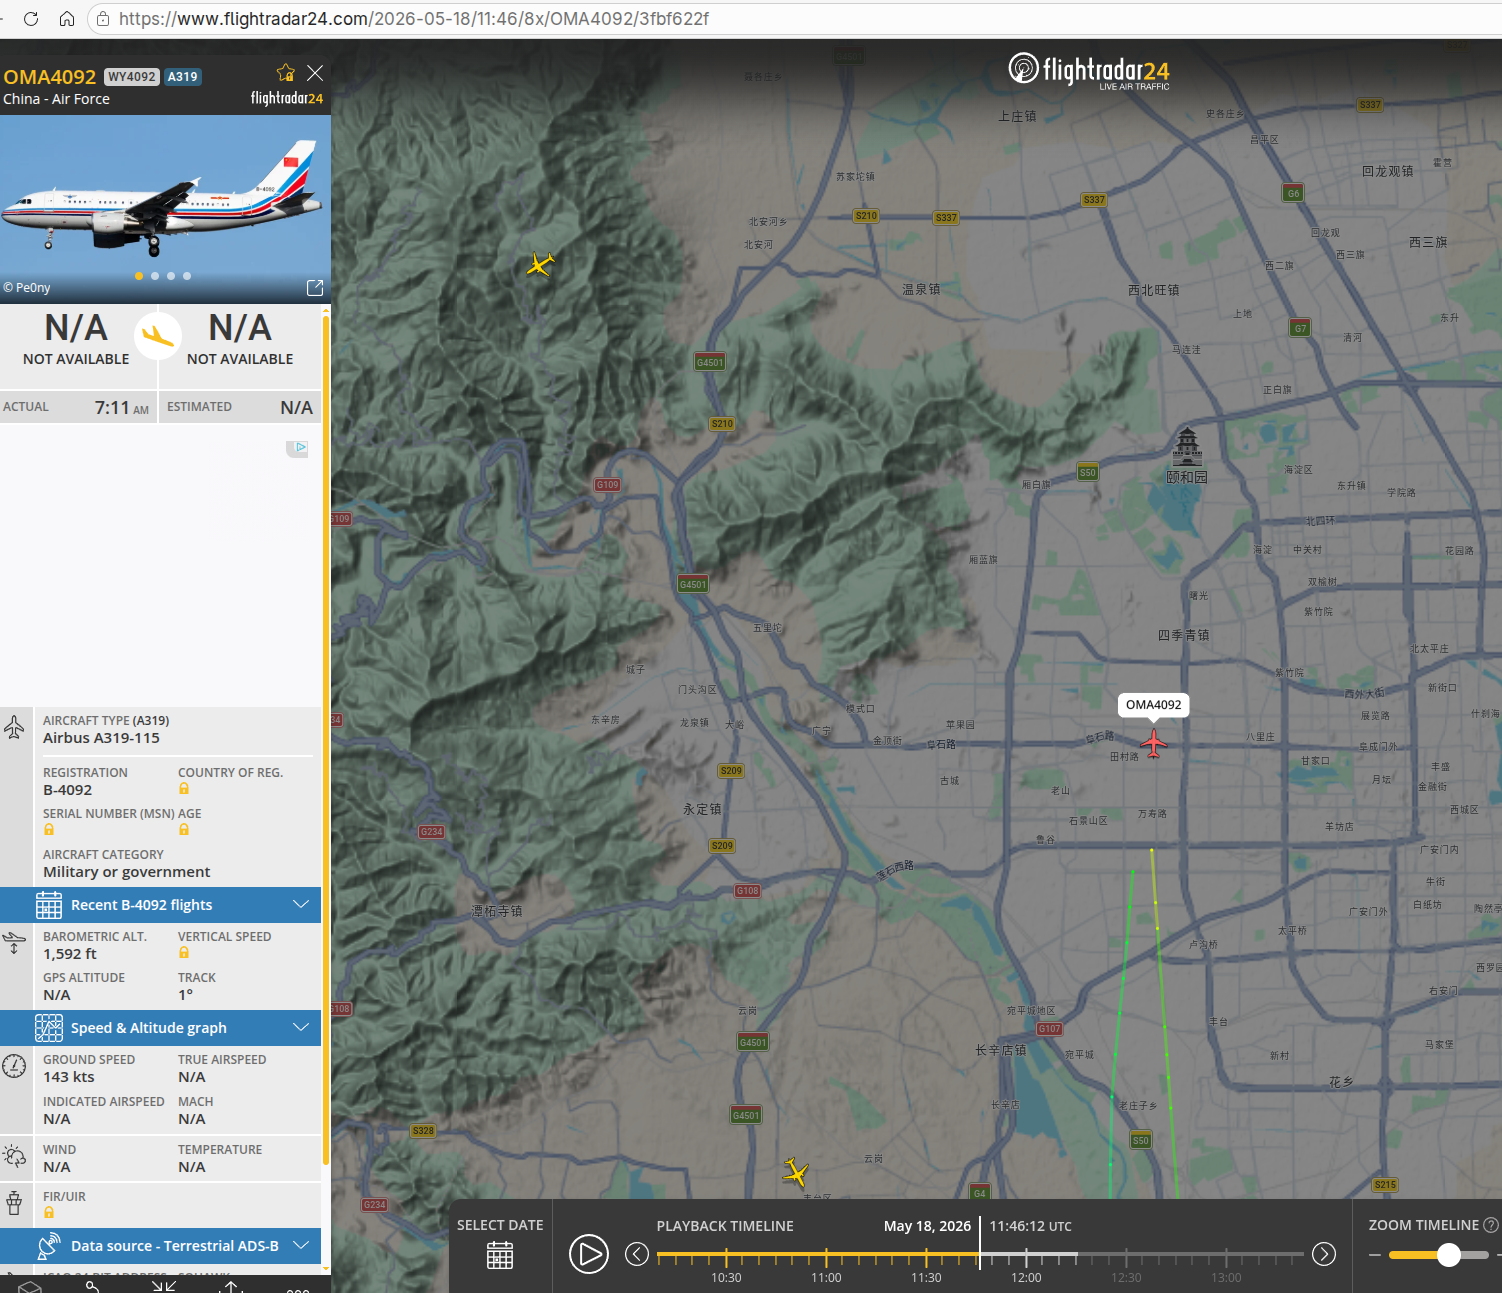Viewport: 1502px width, 1293px height.
Task: Select the red OMA4092 aircraft on map
Action: click(1154, 743)
